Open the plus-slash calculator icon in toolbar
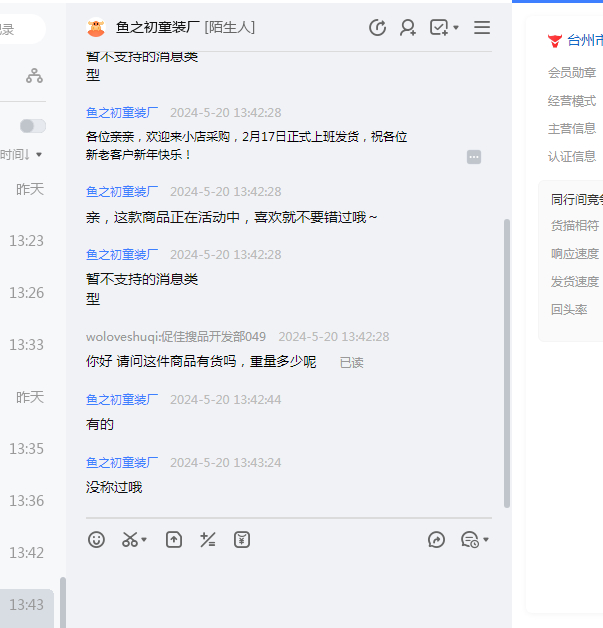The width and height of the screenshot is (603, 628). coord(208,540)
